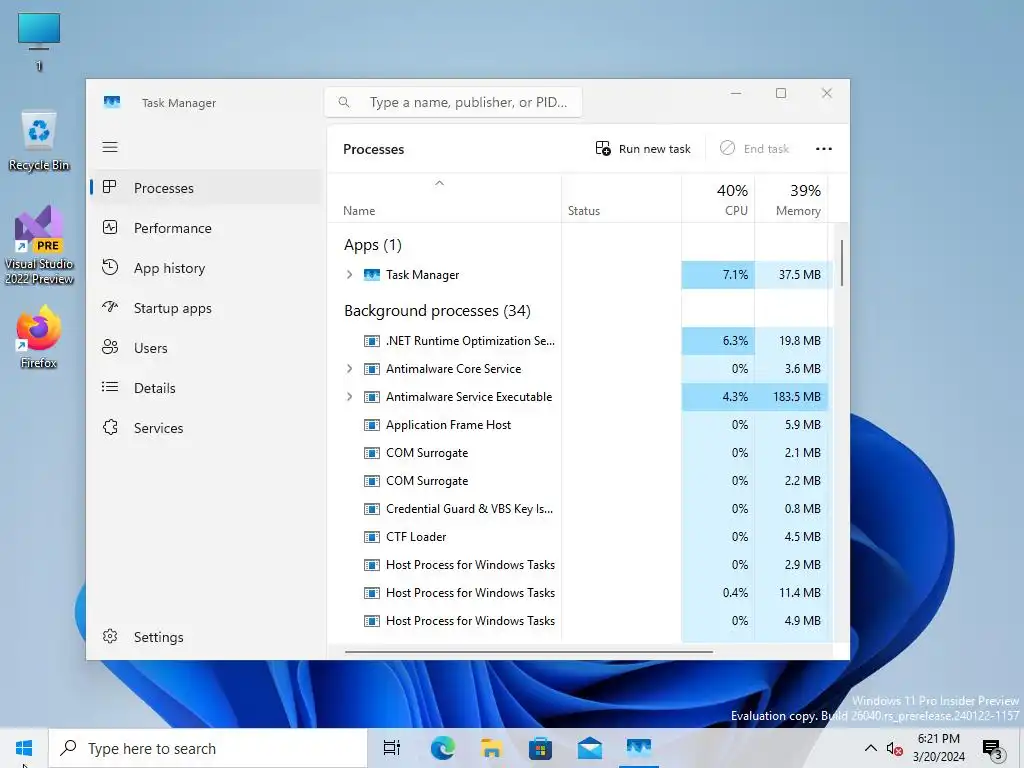Image resolution: width=1024 pixels, height=768 pixels.
Task: Select Credential Guard & VBS Key process
Action: [x=580, y=509]
